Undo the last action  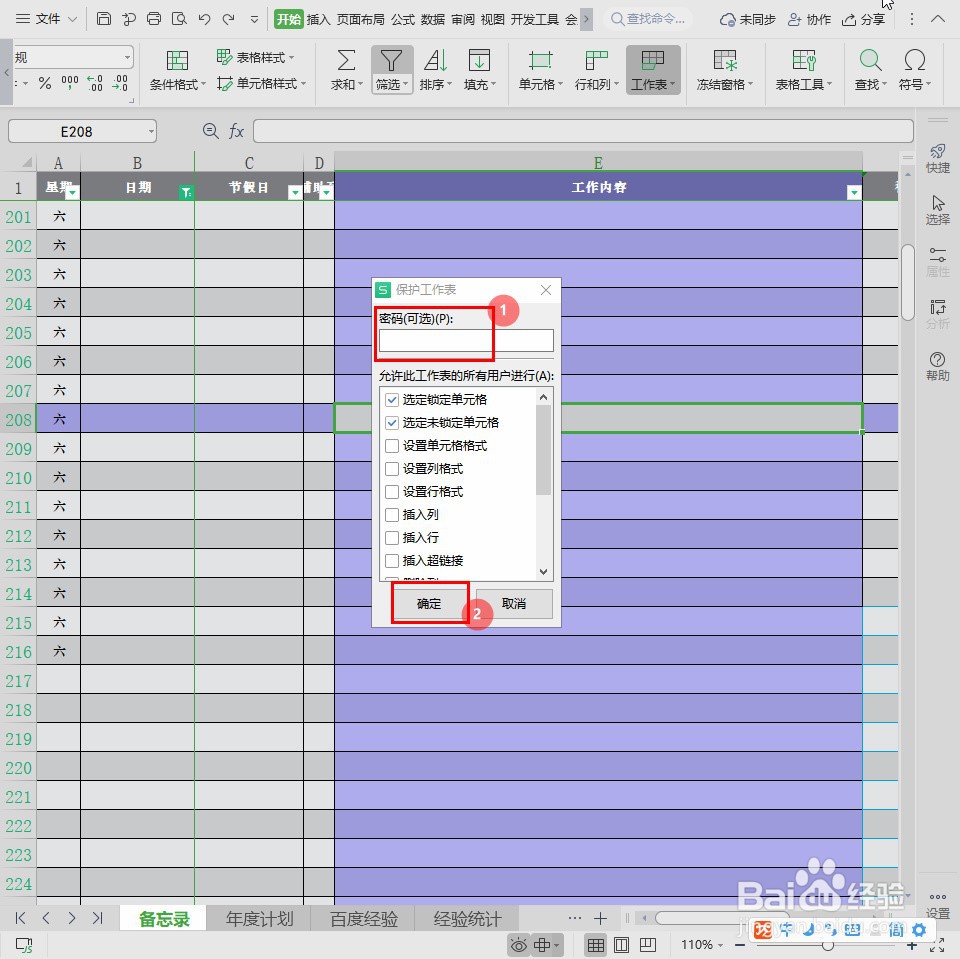point(204,19)
